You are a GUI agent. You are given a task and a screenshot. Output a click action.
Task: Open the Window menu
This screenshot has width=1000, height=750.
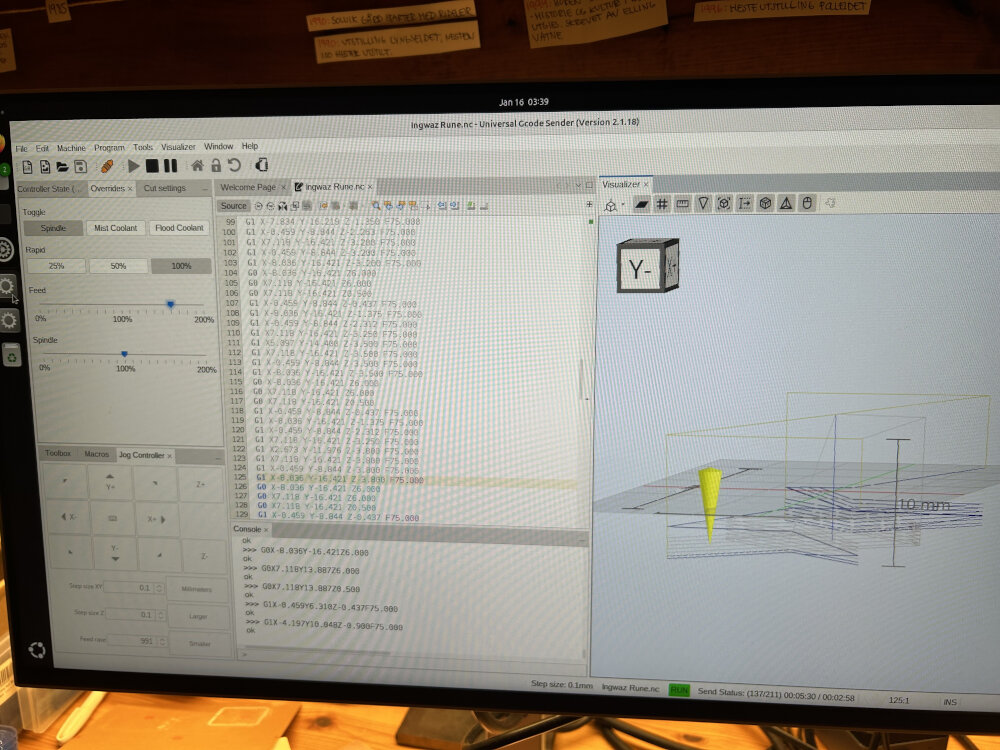point(219,146)
